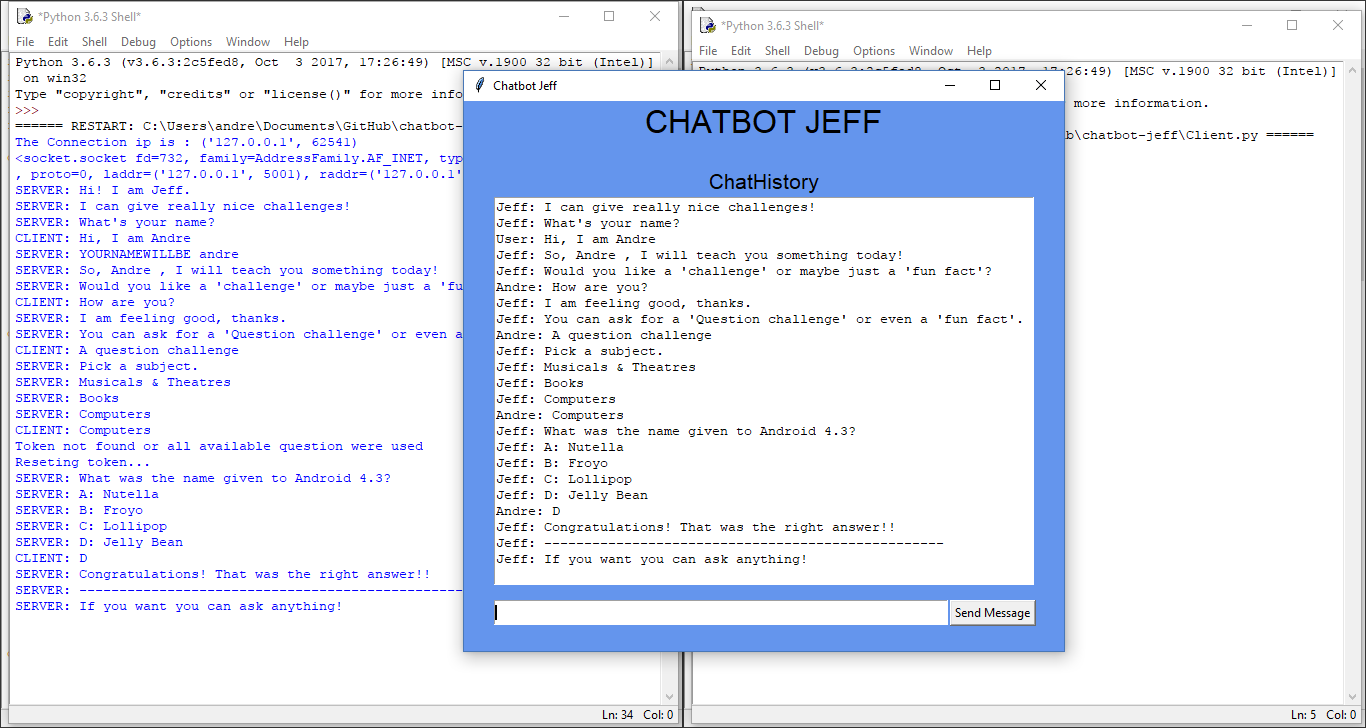Click shell line 'SERVER: Books'
1366x728 pixels.
(67, 398)
